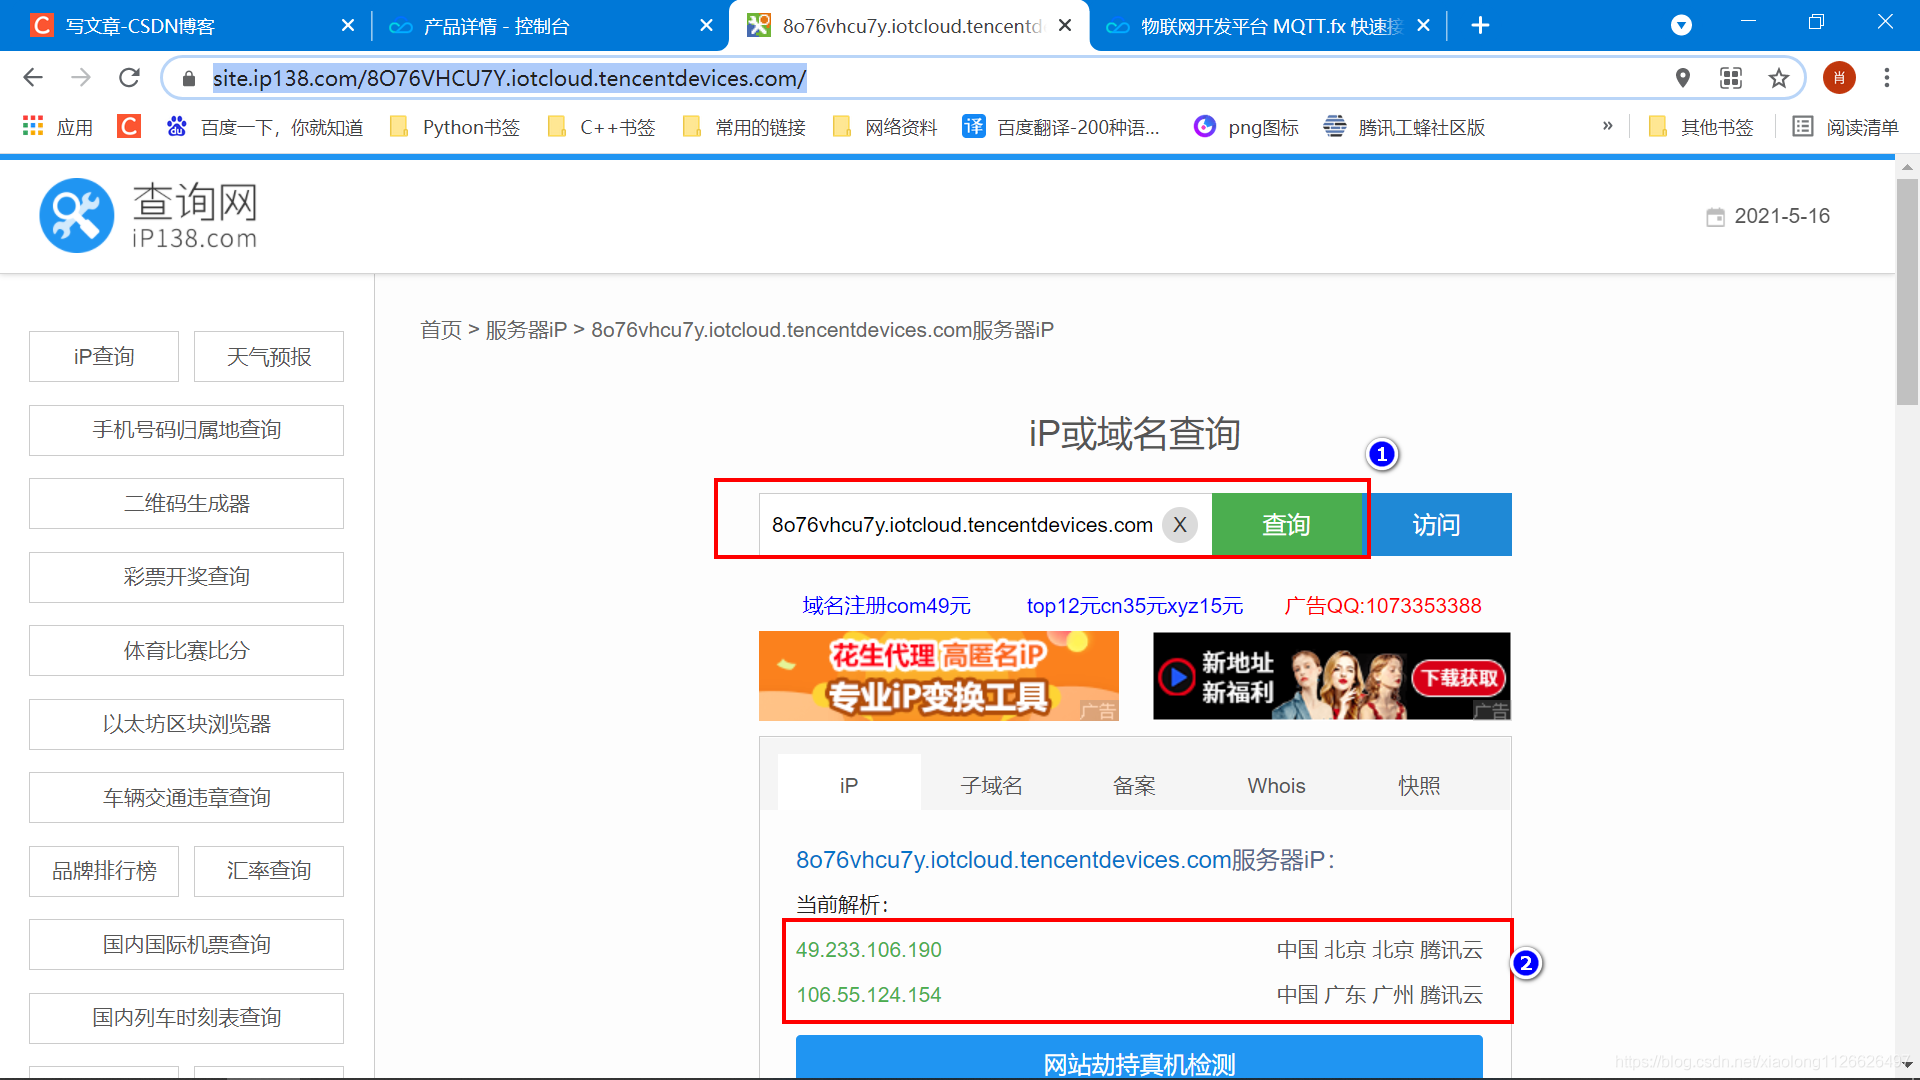Switch to the 子域名 tab
1920x1080 pixels.
991,786
